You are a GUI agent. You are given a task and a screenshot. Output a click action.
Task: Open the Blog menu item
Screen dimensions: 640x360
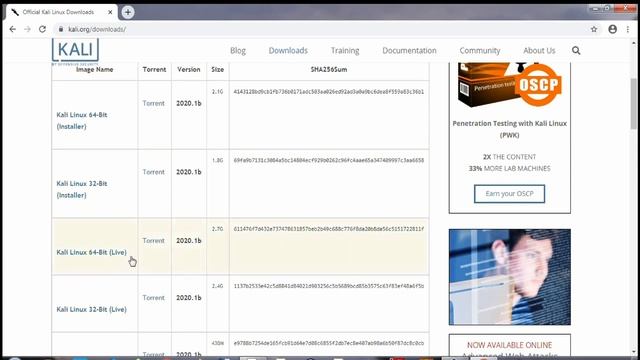pos(238,51)
